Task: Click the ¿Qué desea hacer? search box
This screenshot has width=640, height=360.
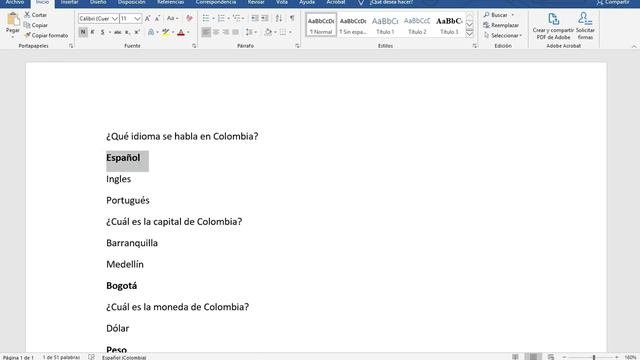Action: click(391, 2)
